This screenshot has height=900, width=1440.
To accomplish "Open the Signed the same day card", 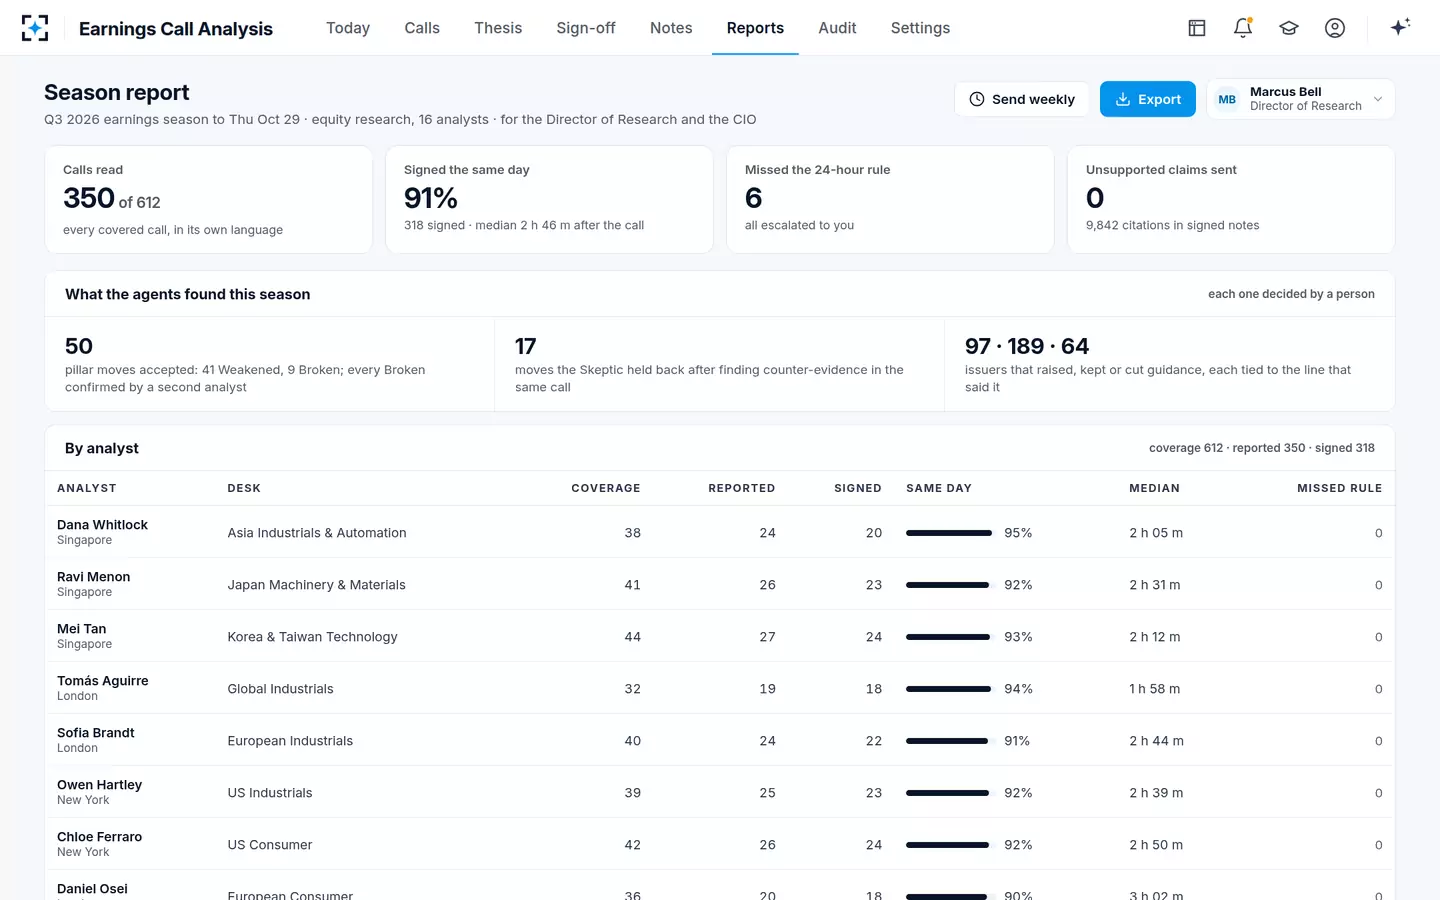I will pos(549,200).
